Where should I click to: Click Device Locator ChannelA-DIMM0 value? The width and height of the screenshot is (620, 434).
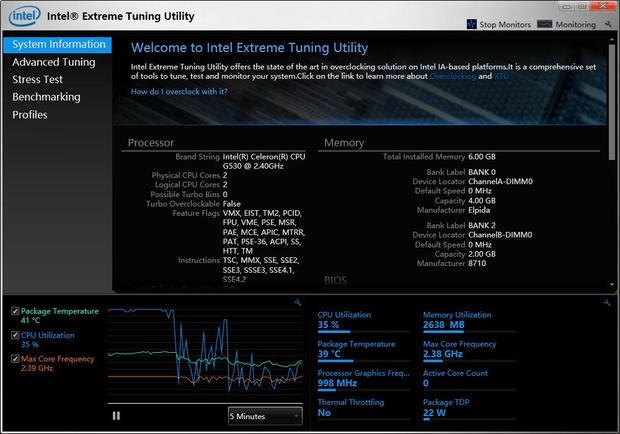point(500,181)
